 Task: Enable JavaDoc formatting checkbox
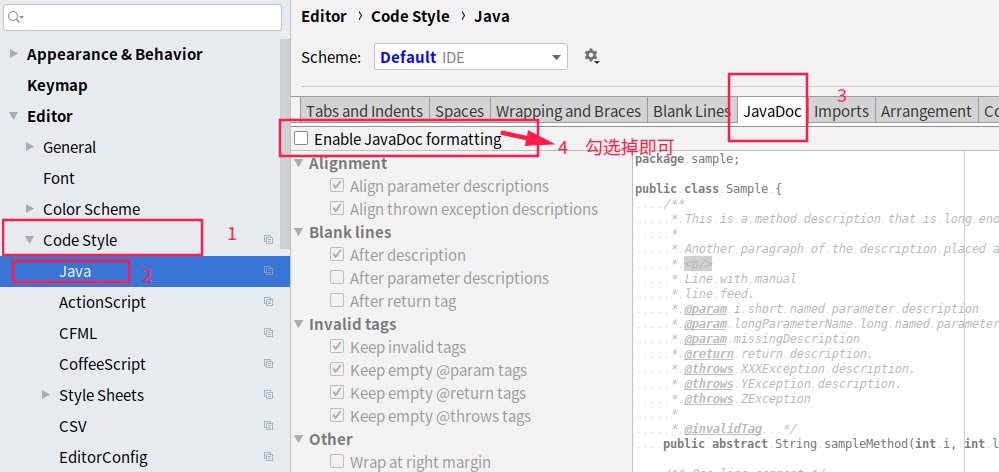coord(301,138)
